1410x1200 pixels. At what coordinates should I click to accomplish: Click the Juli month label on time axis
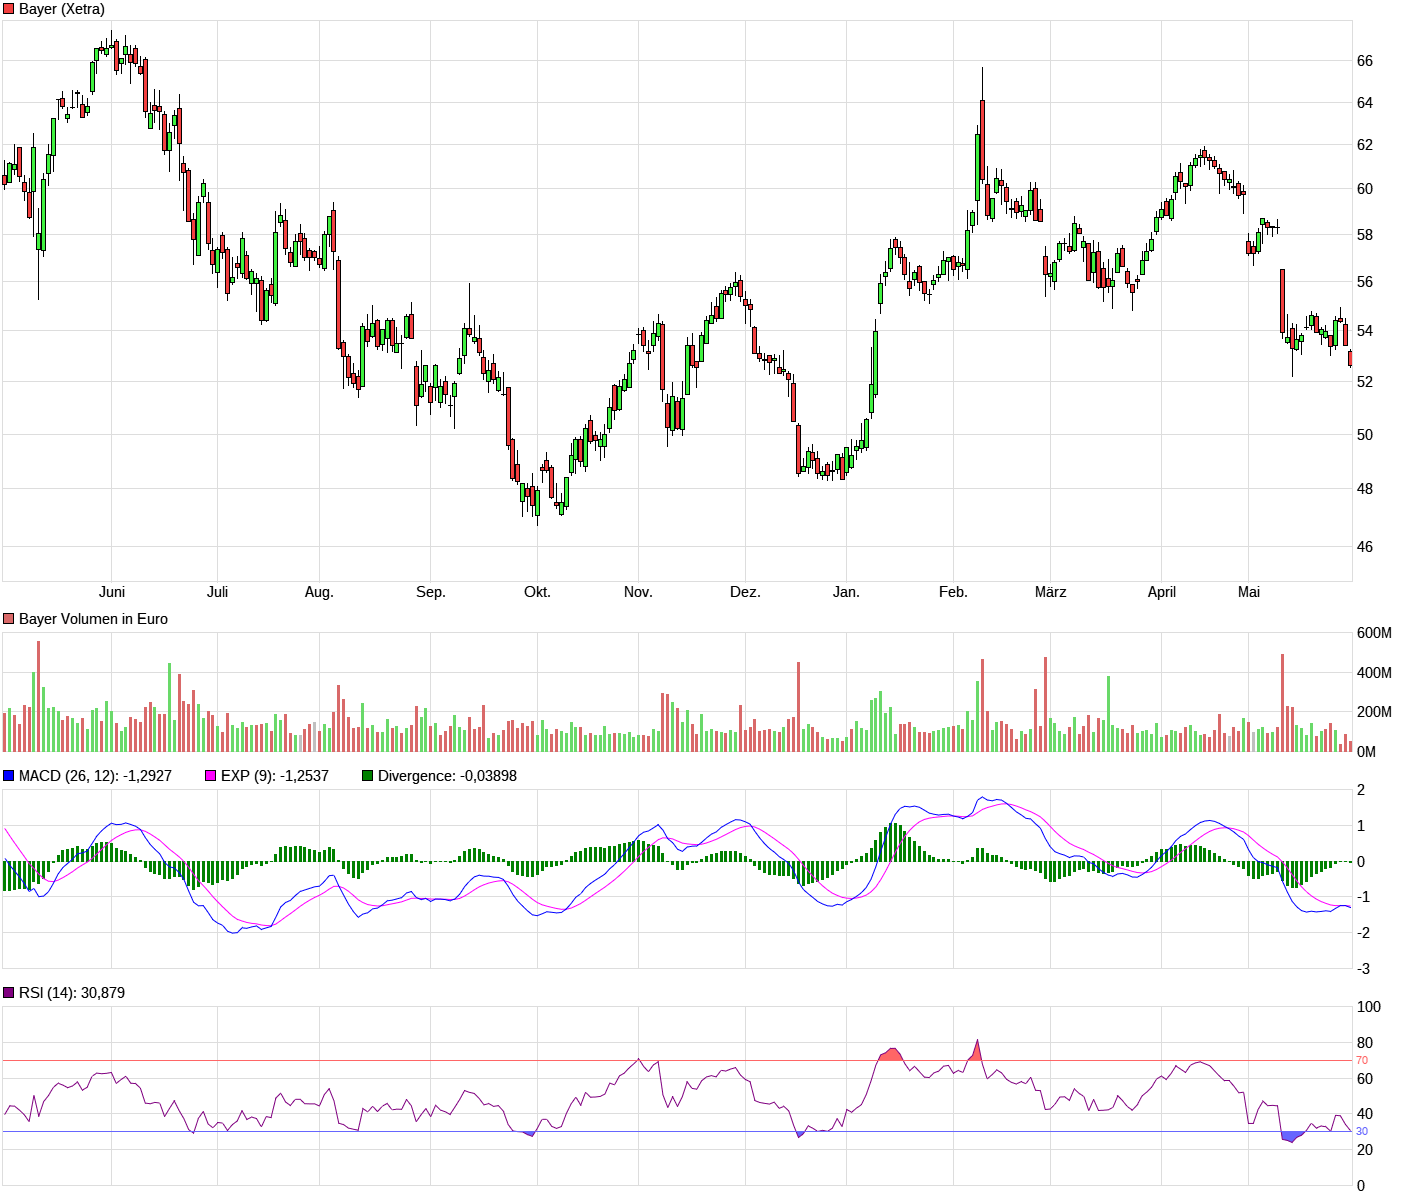217,592
